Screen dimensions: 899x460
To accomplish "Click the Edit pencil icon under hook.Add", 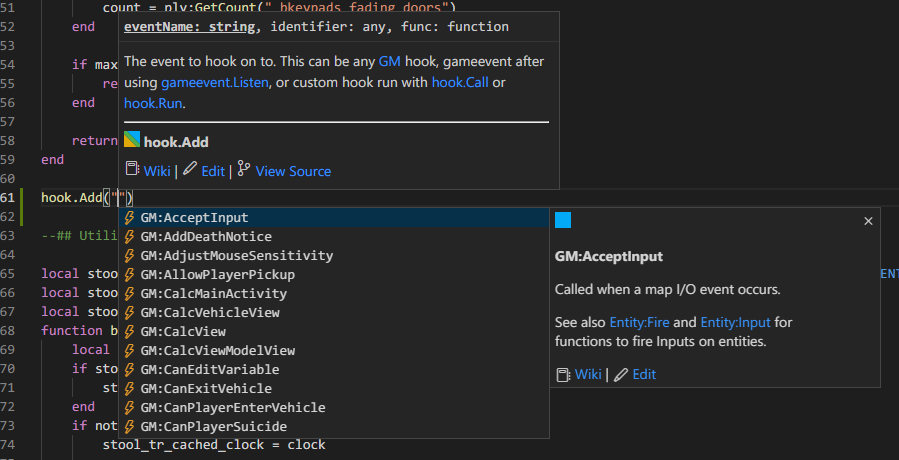I will click(x=189, y=170).
